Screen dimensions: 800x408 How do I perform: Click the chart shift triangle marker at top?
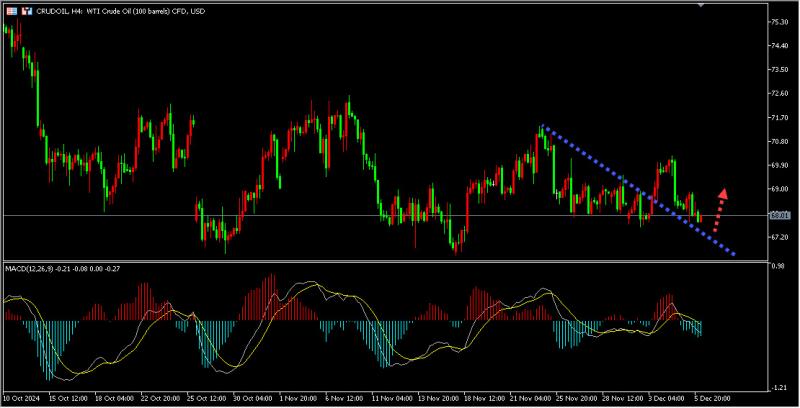[x=701, y=5]
